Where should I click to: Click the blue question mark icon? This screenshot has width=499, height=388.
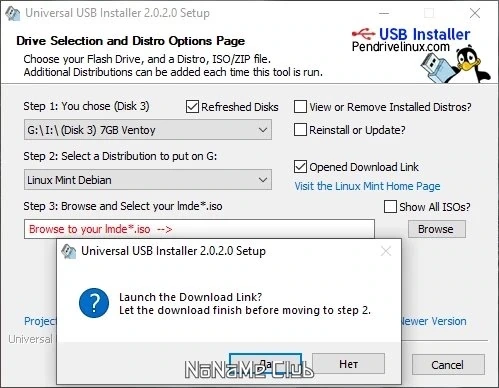coord(94,303)
